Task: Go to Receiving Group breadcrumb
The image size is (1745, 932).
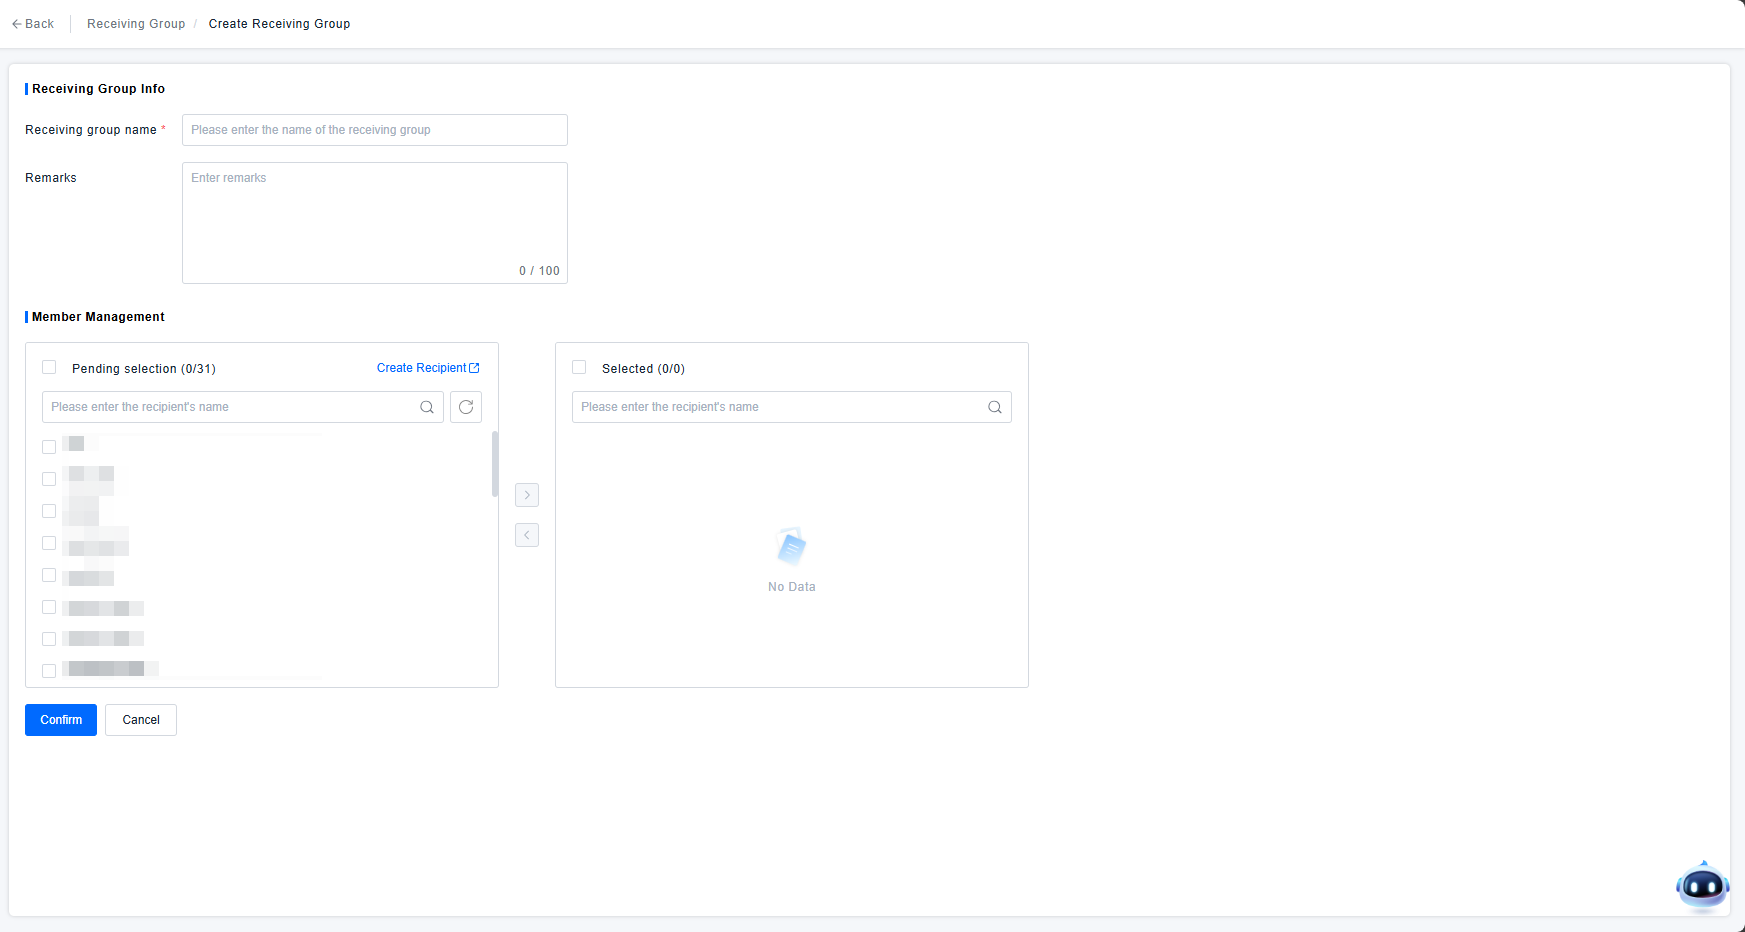Action: click(136, 24)
